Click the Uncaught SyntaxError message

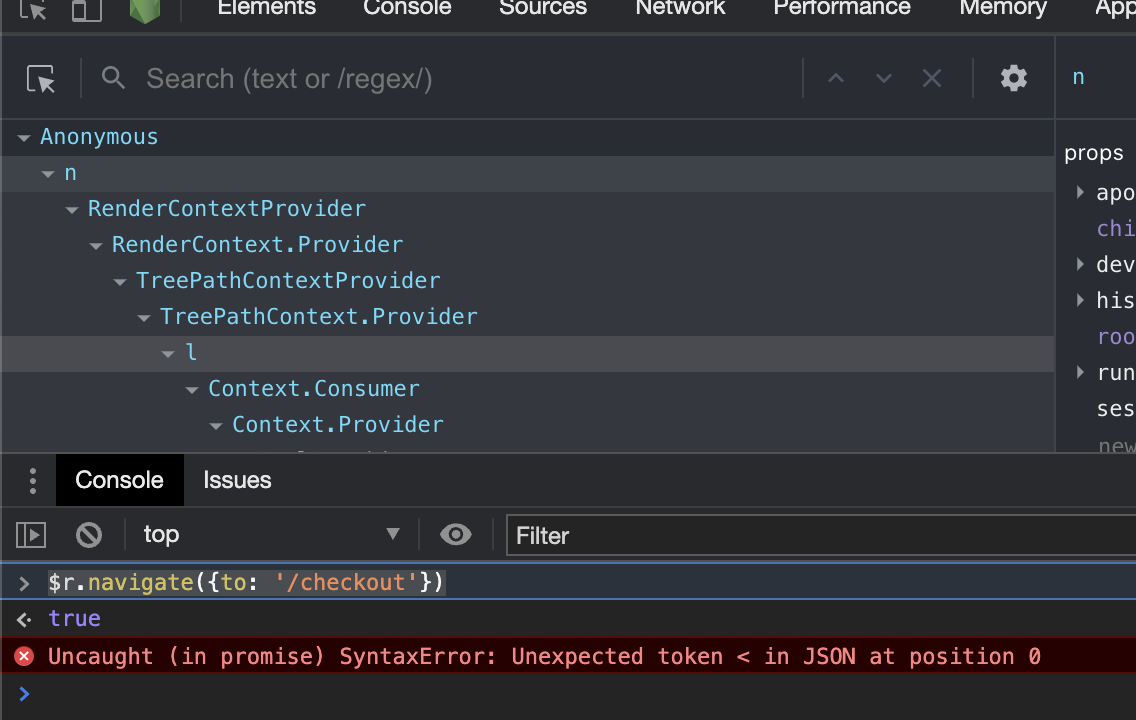pos(544,656)
